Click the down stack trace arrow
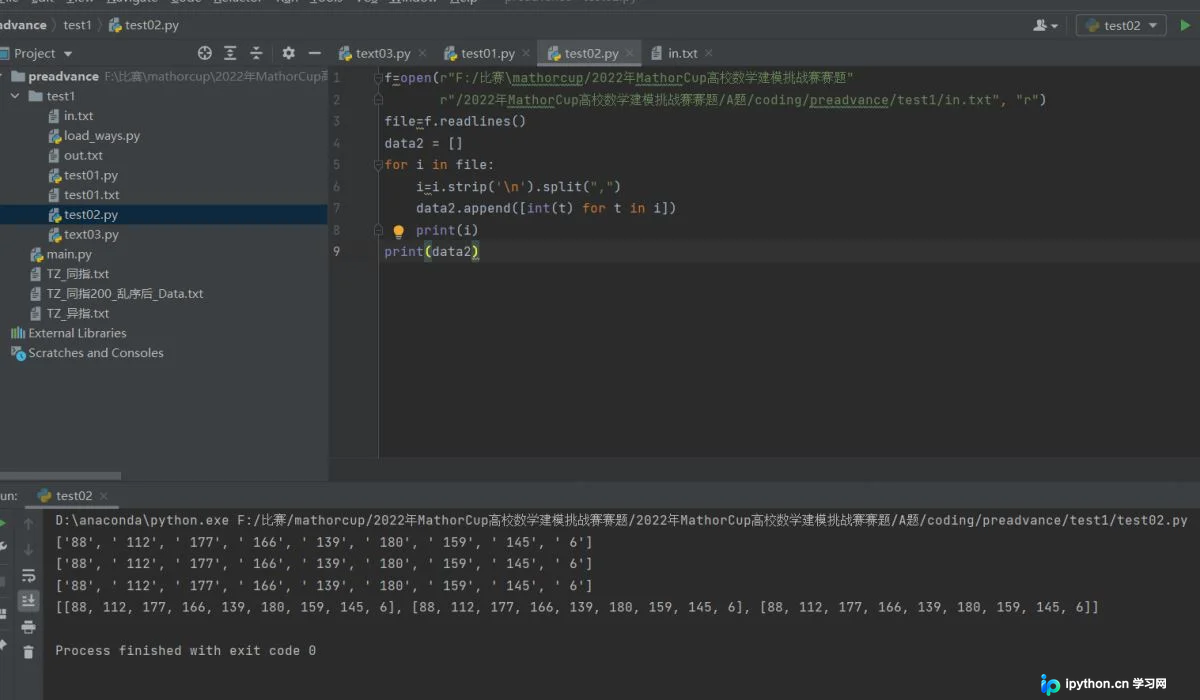Viewport: 1200px width, 700px height. 29,549
